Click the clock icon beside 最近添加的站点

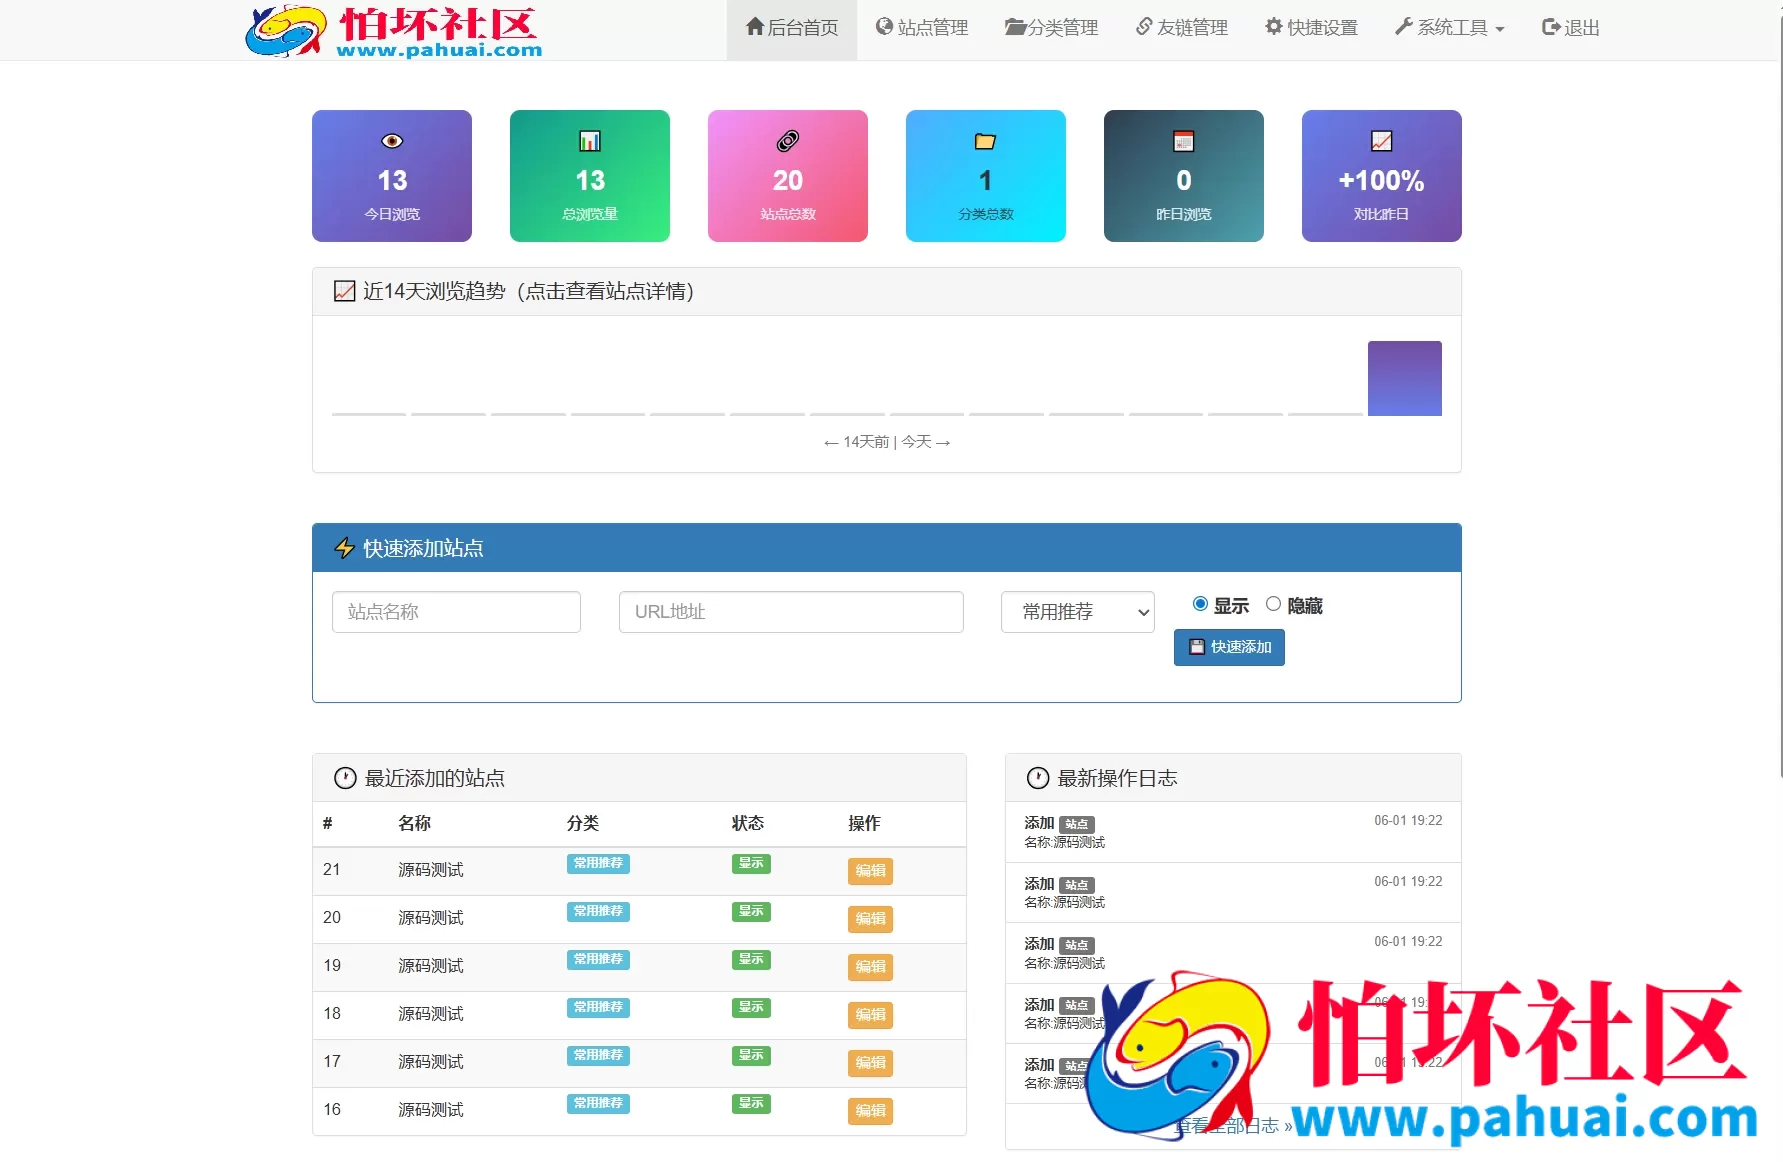tap(345, 778)
